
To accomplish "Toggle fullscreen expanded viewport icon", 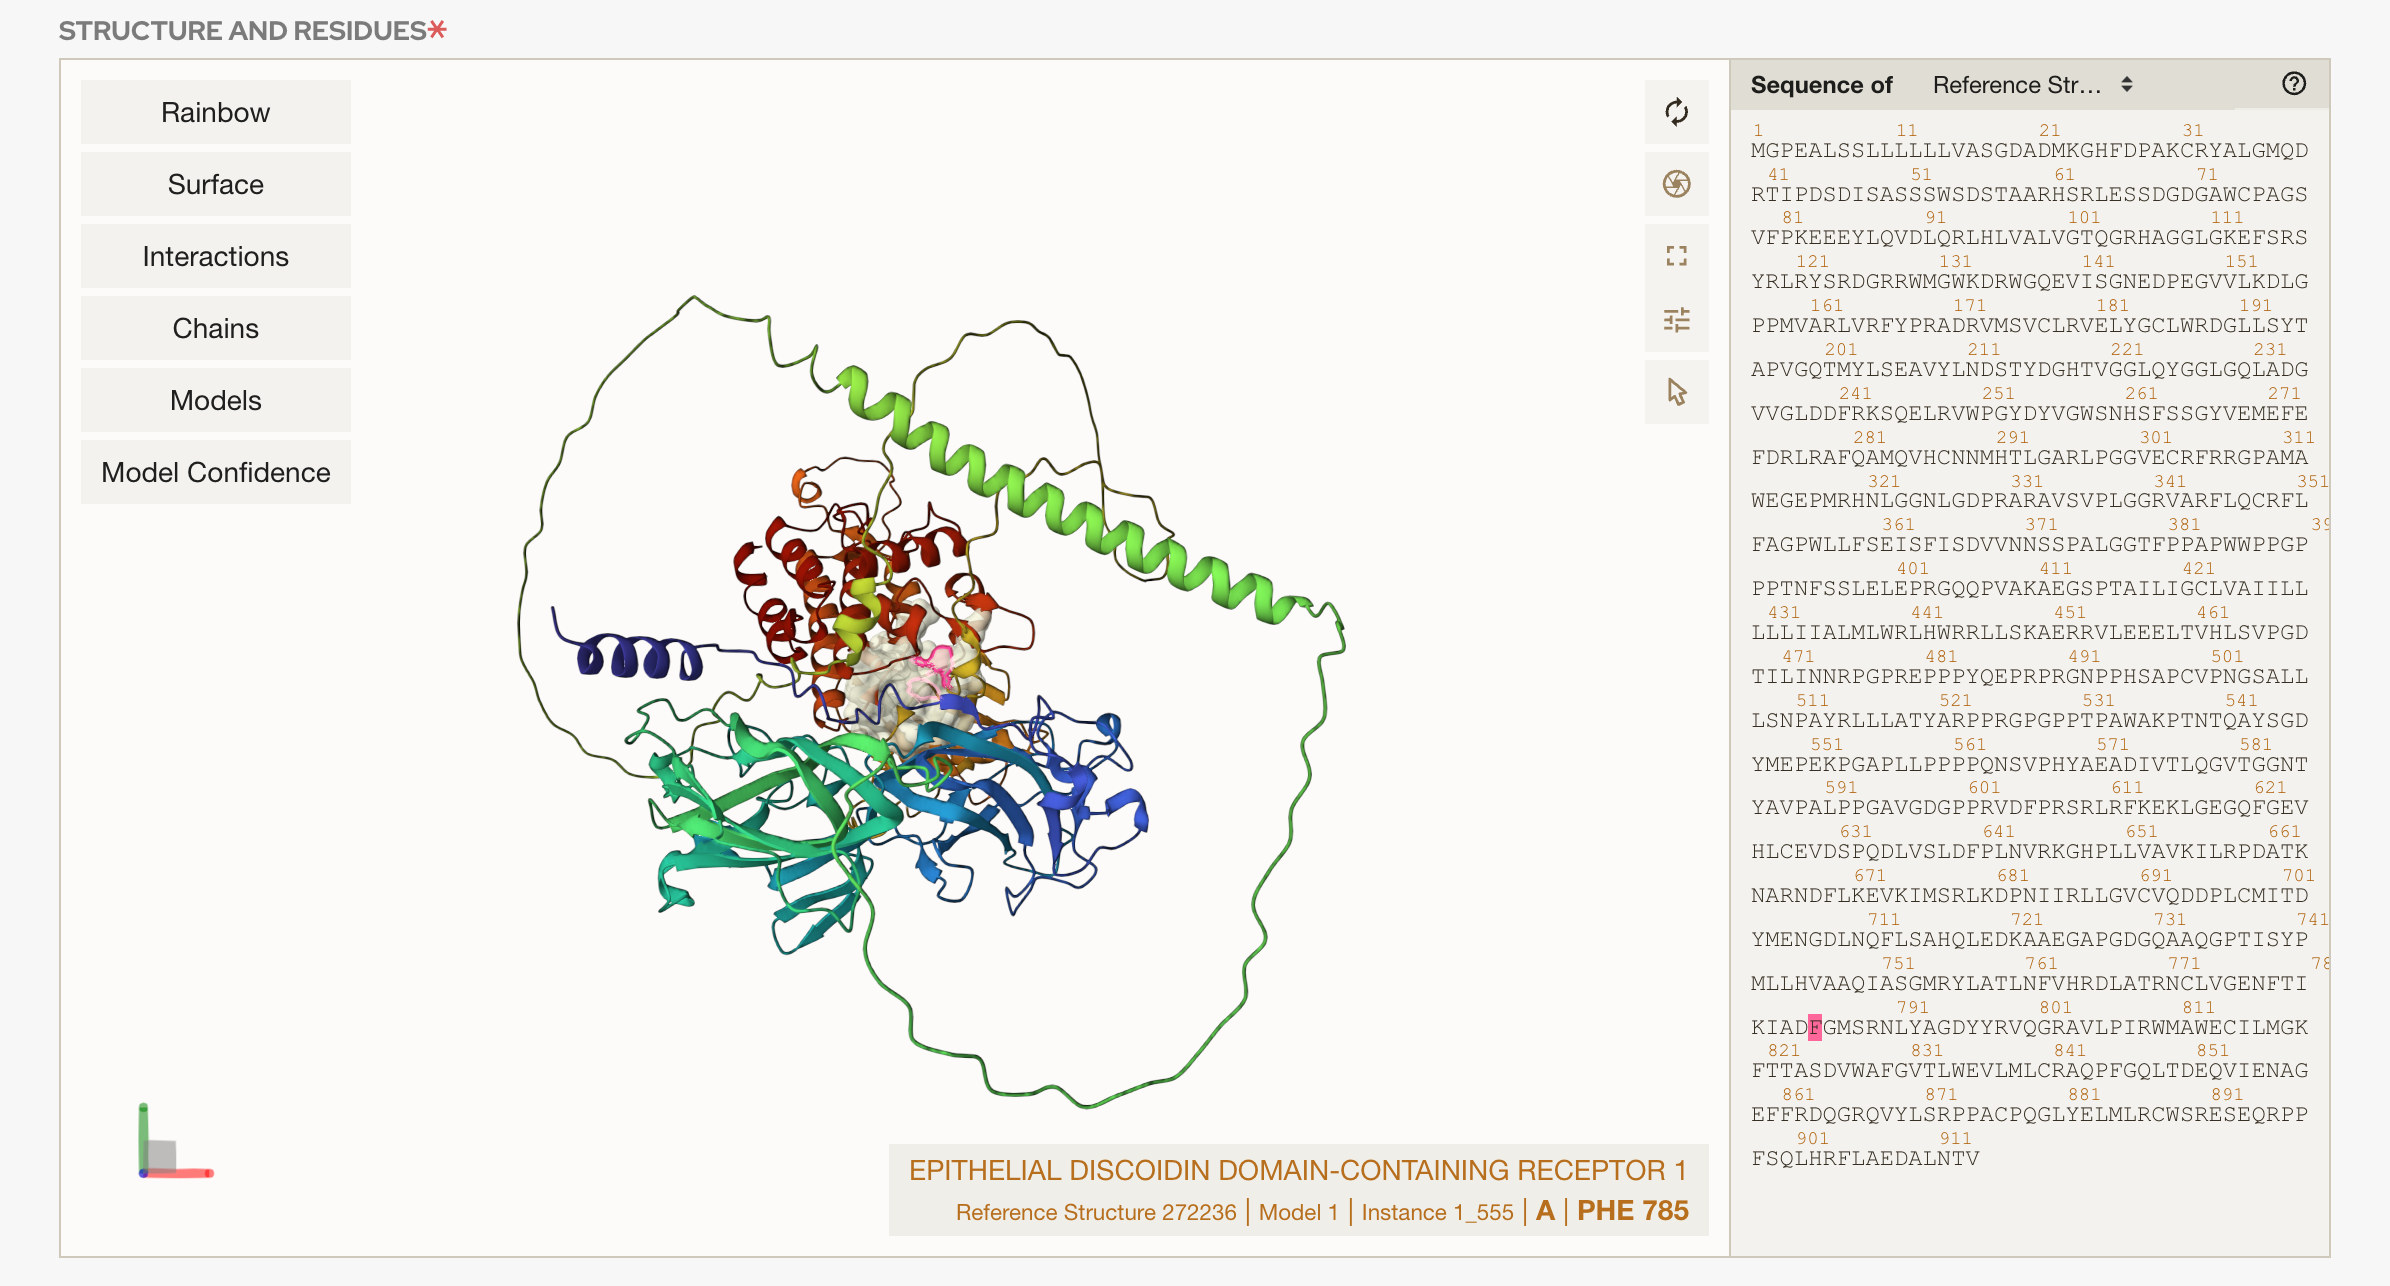I will coord(1676,256).
